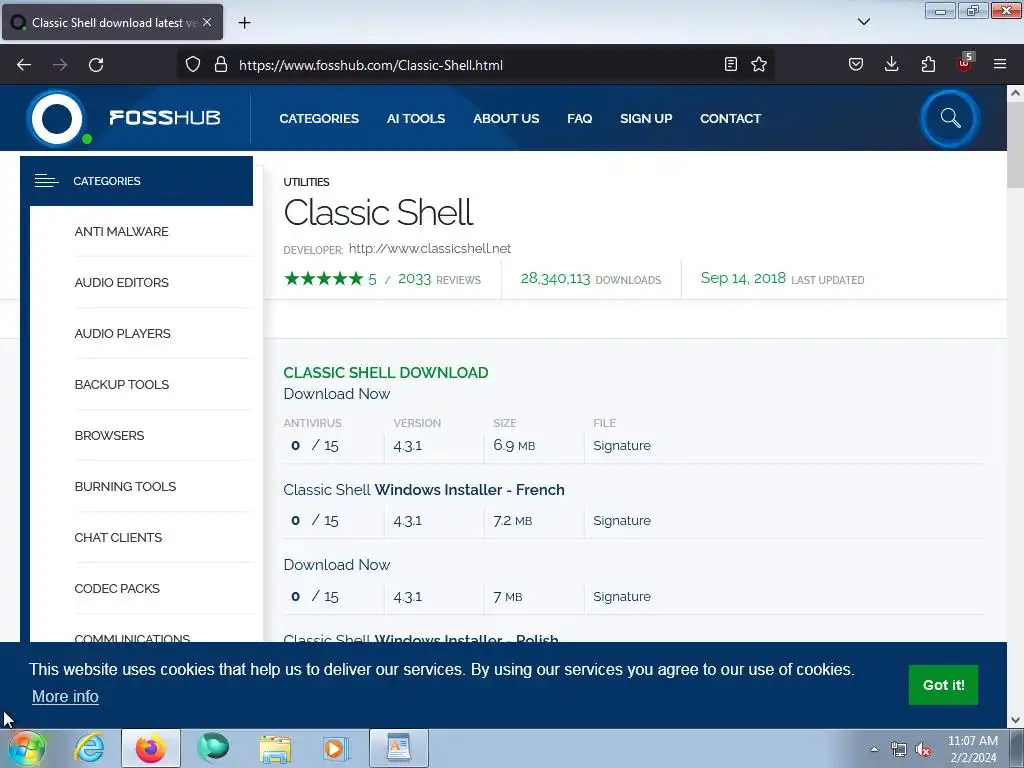Open a new tab with the plus icon
The width and height of the screenshot is (1024, 768).
tap(244, 23)
